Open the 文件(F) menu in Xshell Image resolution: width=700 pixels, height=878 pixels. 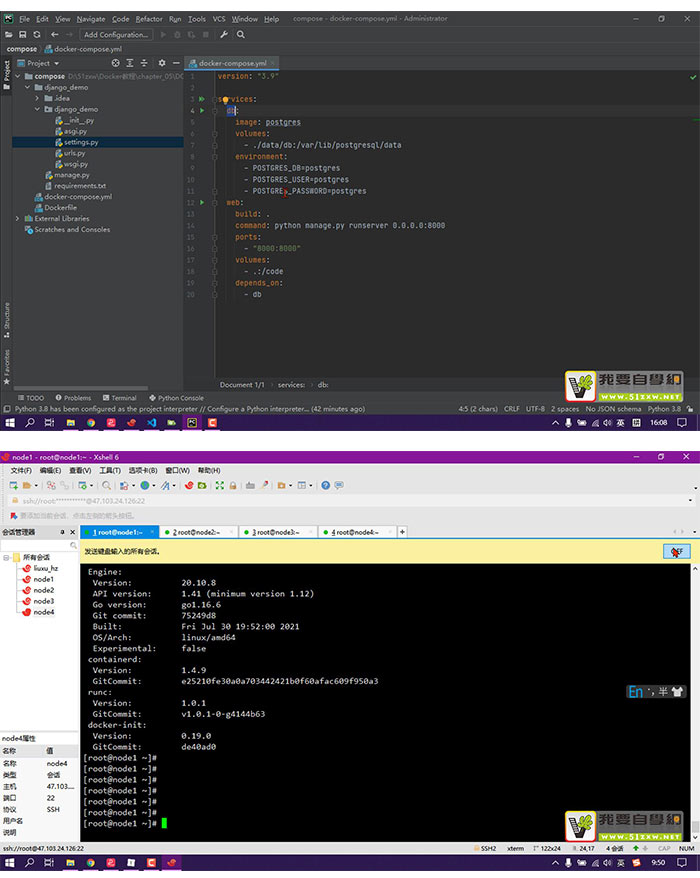click(21, 470)
